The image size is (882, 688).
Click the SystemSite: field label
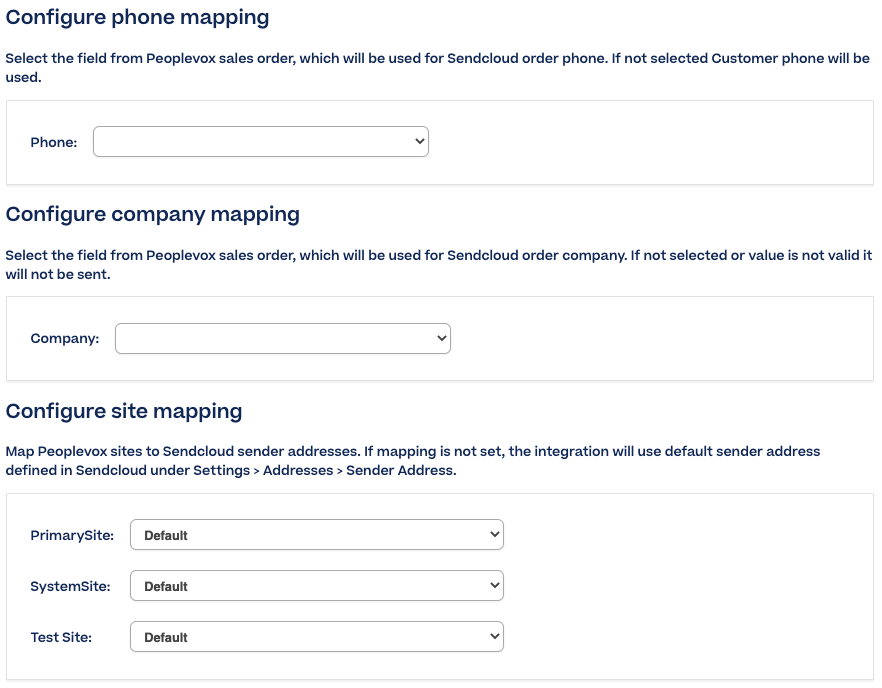point(70,587)
